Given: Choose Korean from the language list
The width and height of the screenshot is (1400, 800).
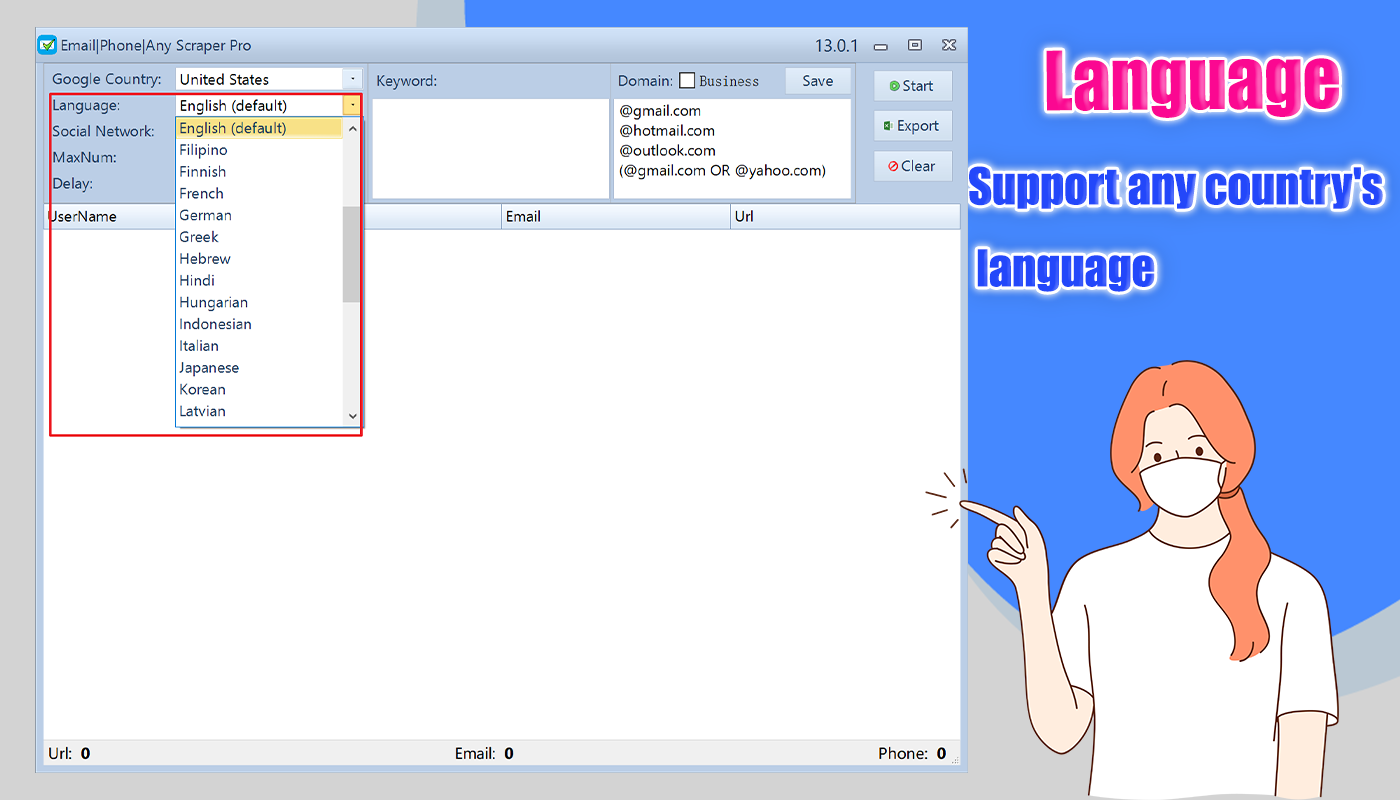Looking at the screenshot, I should 259,390.
